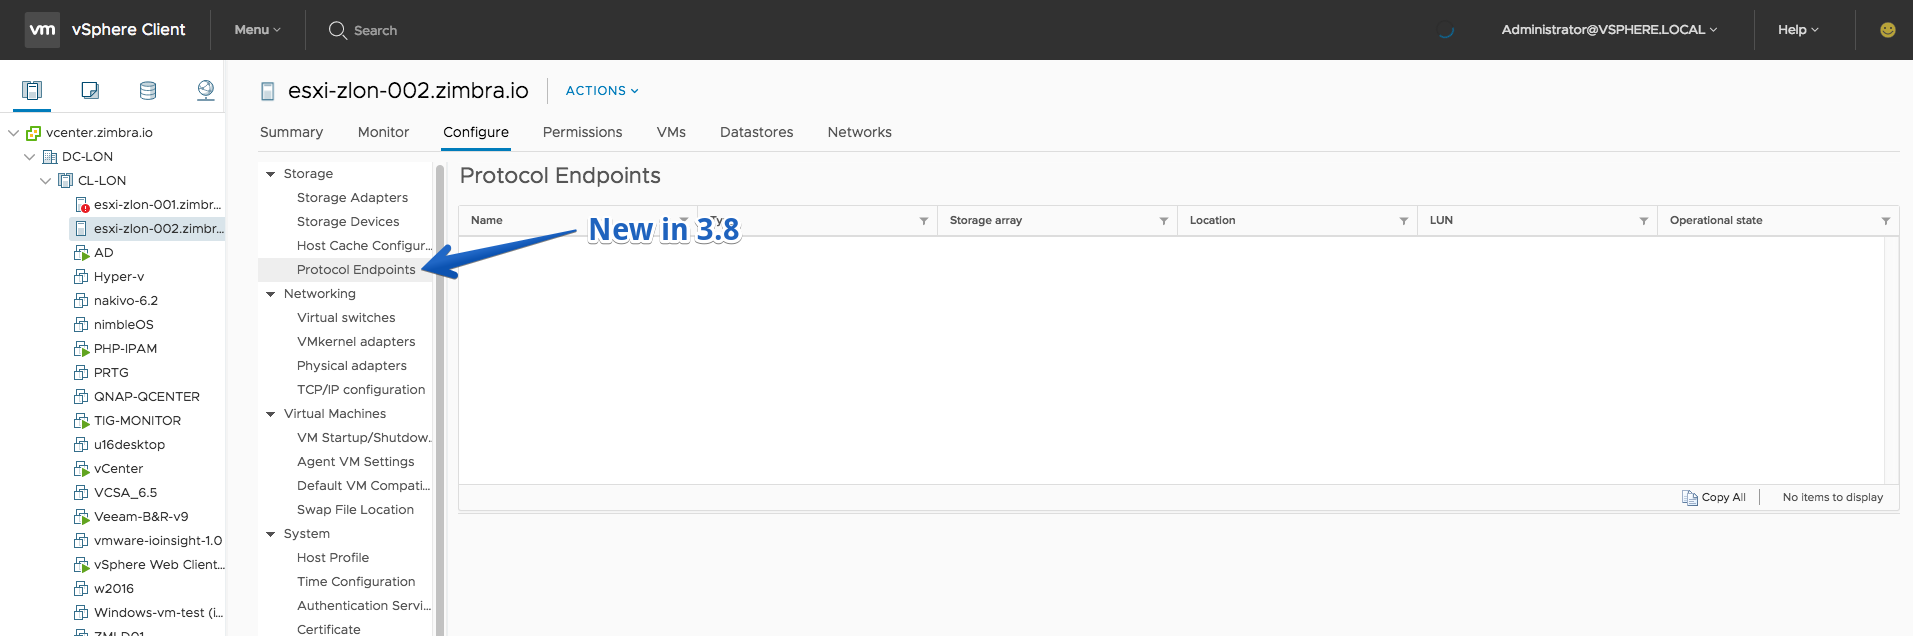Open Host Profile settings
Viewport: 1913px width, 636px height.
click(333, 558)
